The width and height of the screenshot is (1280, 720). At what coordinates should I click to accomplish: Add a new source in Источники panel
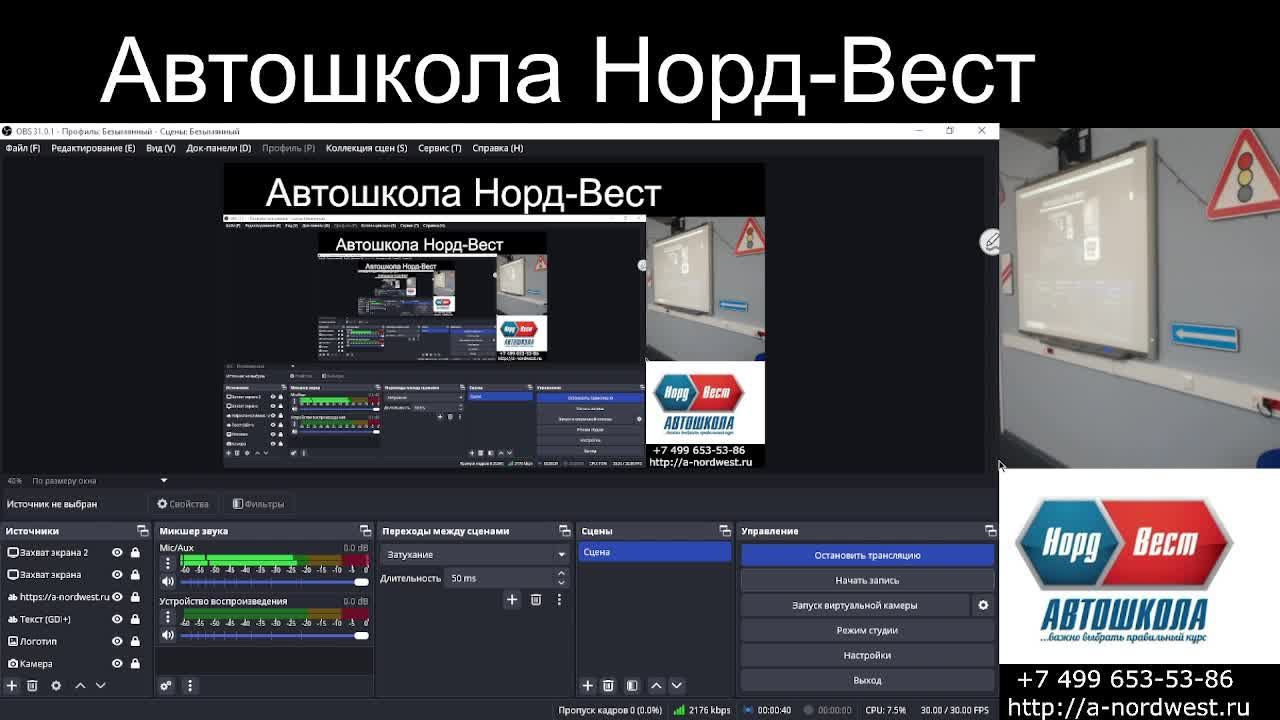pyautogui.click(x=12, y=685)
